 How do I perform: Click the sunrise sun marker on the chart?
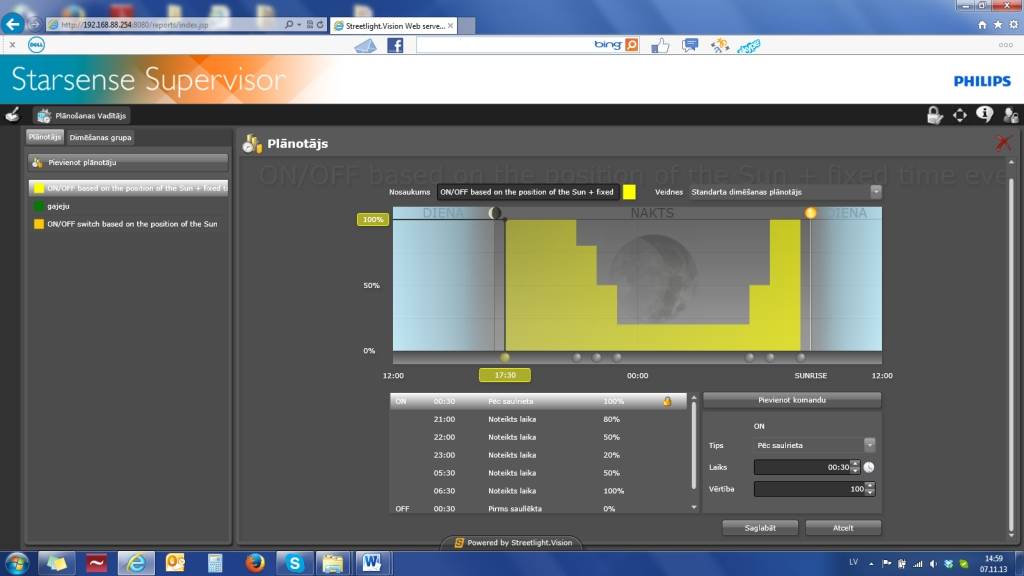[x=810, y=213]
